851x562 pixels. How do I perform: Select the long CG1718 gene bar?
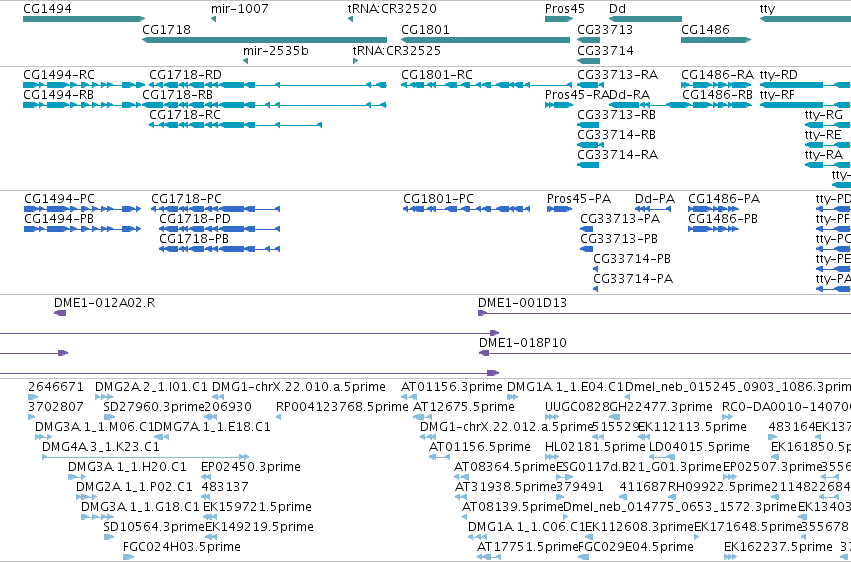point(264,40)
